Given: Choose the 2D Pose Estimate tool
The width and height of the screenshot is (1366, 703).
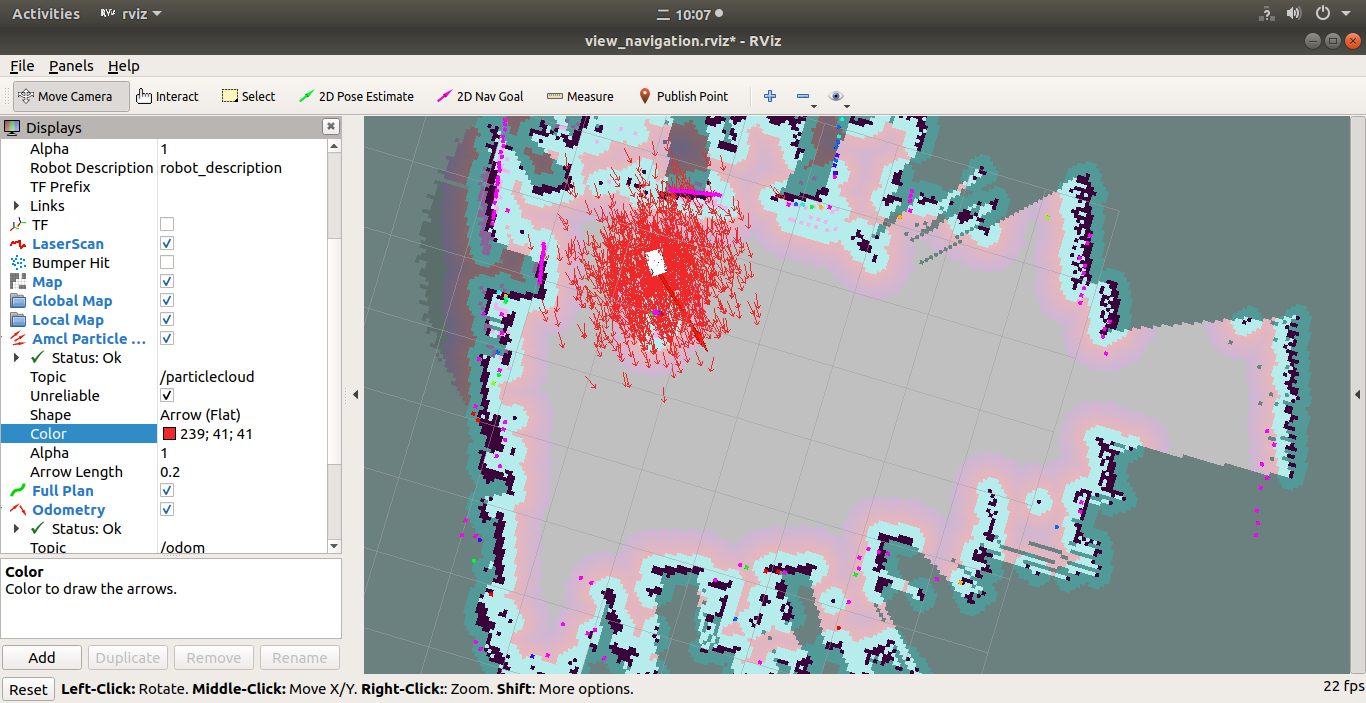Looking at the screenshot, I should pyautogui.click(x=356, y=97).
